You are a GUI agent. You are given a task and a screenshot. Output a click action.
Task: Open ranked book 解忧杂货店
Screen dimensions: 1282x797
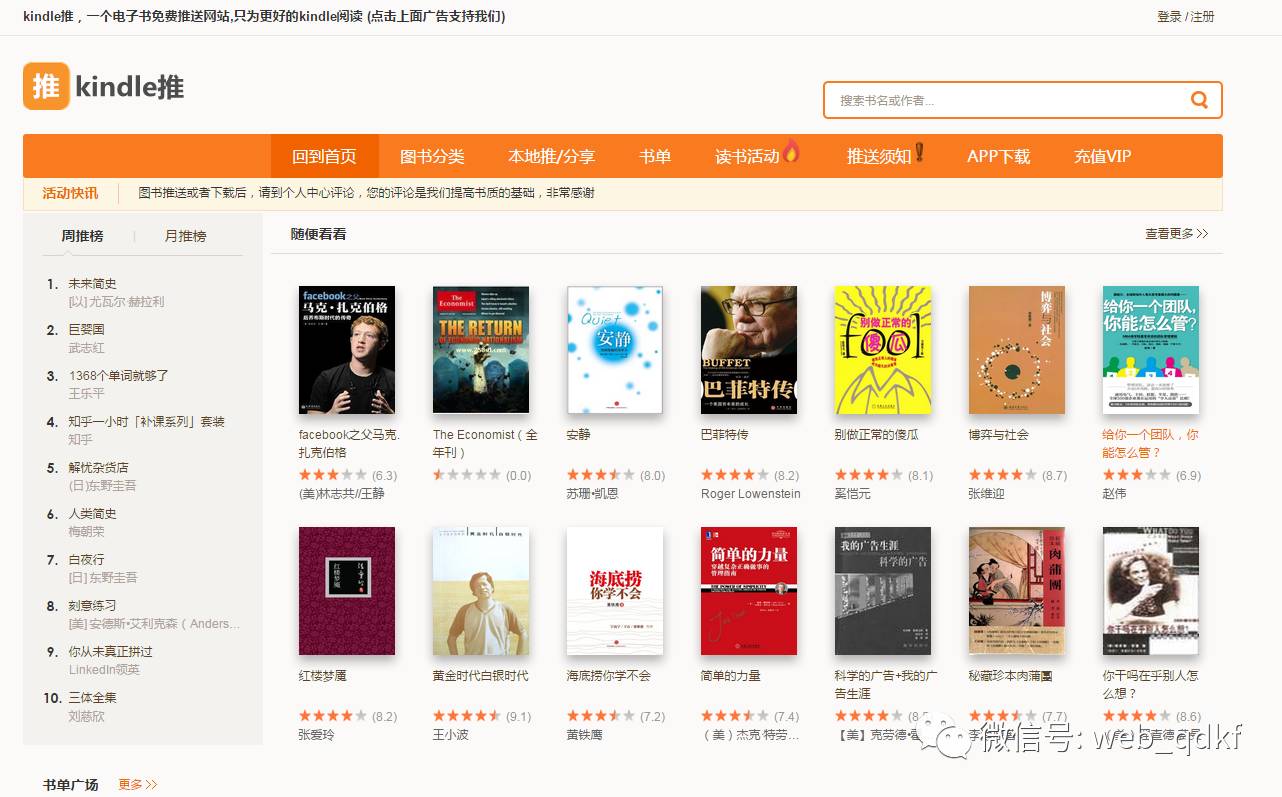[98, 468]
